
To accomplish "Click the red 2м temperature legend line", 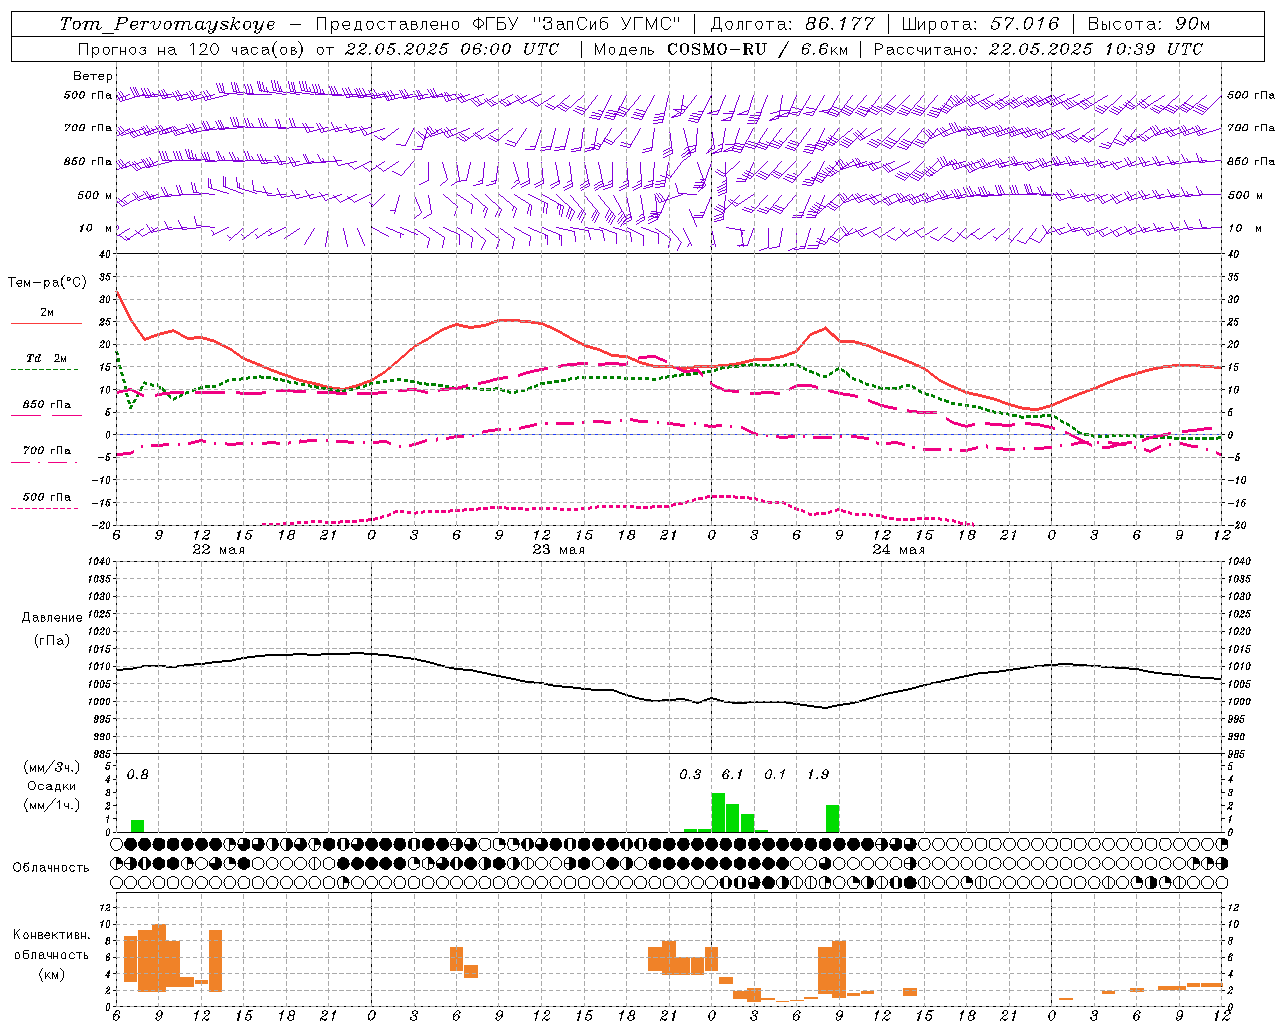I will (46, 323).
